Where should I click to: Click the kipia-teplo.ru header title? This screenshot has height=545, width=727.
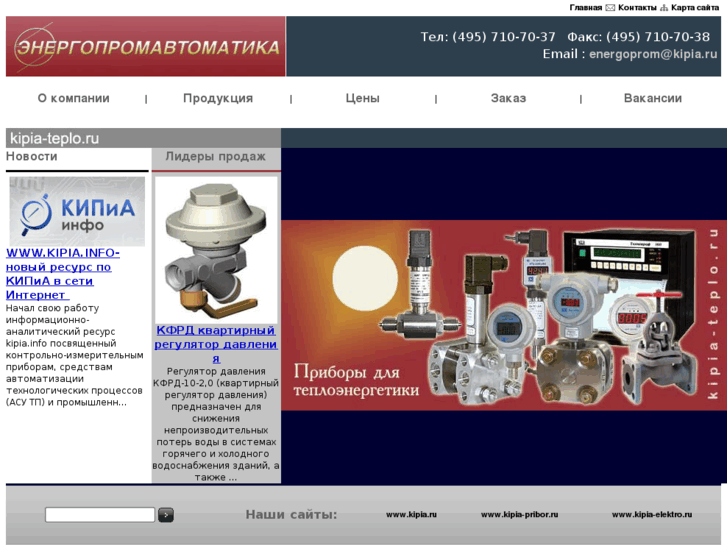54,138
